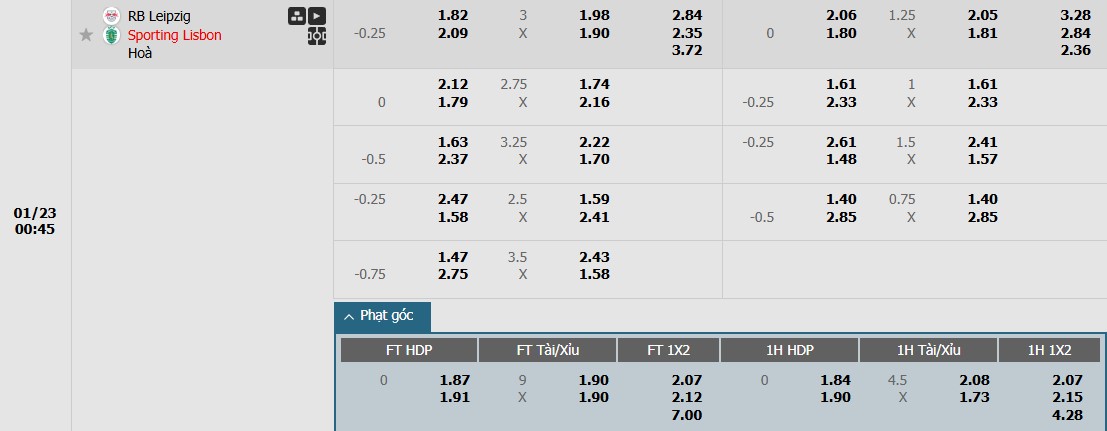Select the Phạt góc tab

coord(382,317)
